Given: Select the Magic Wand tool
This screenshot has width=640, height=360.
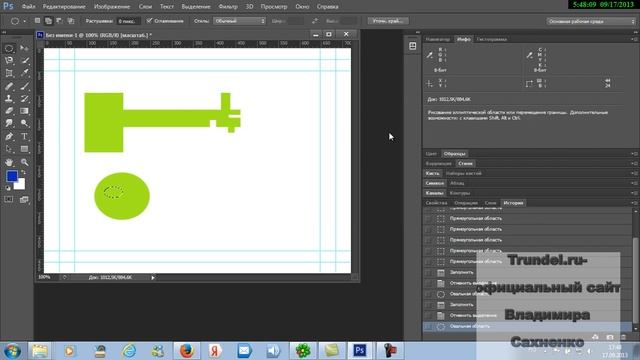Looking at the screenshot, I should (24, 61).
